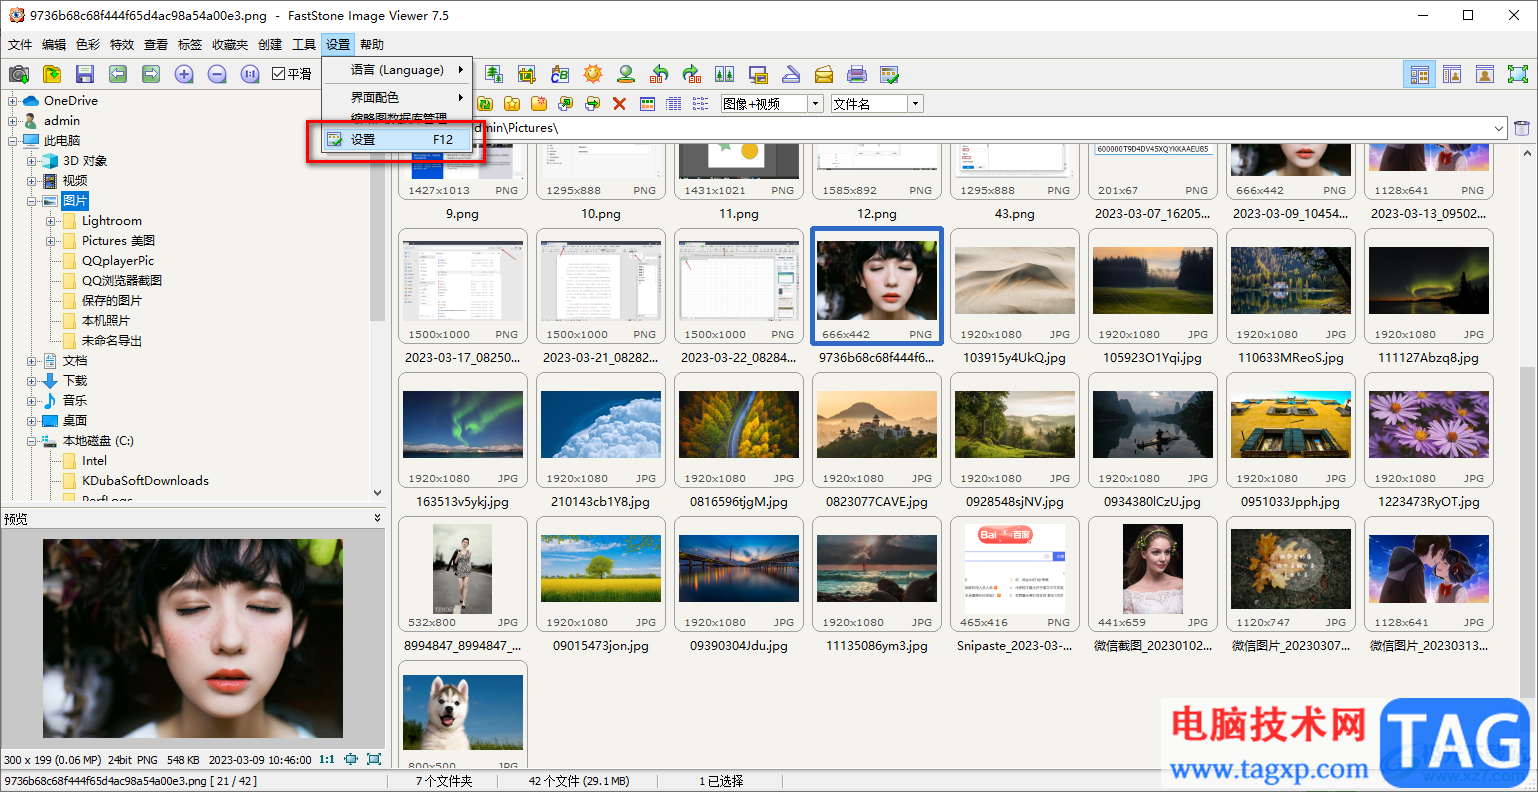Collapse the 此电脑 tree node
The height and width of the screenshot is (792, 1538).
[13, 141]
